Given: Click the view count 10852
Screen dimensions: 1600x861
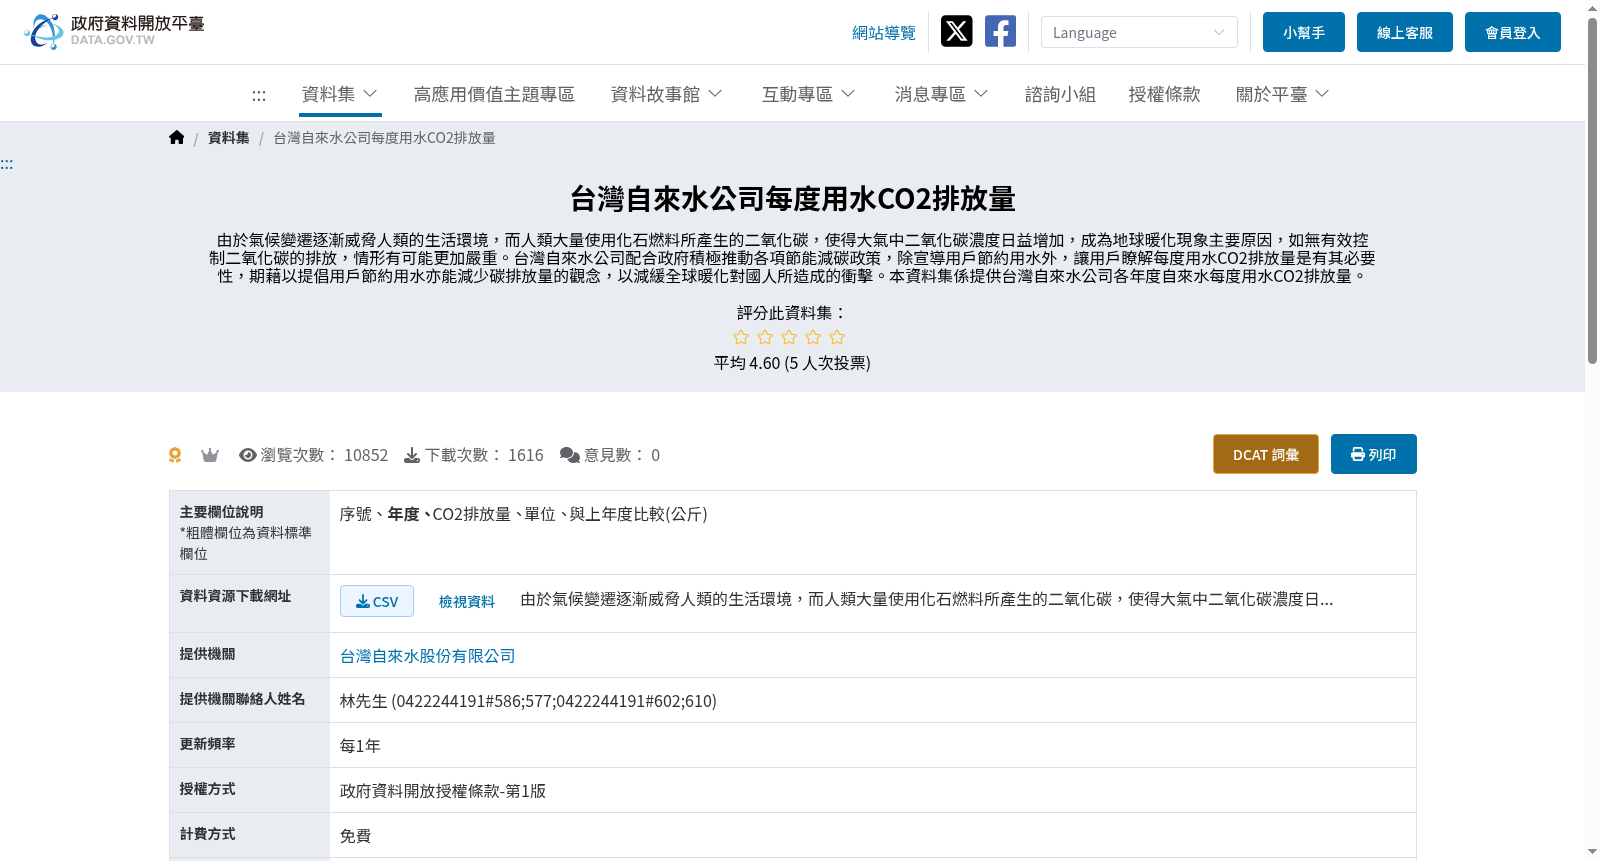Looking at the screenshot, I should tap(366, 455).
